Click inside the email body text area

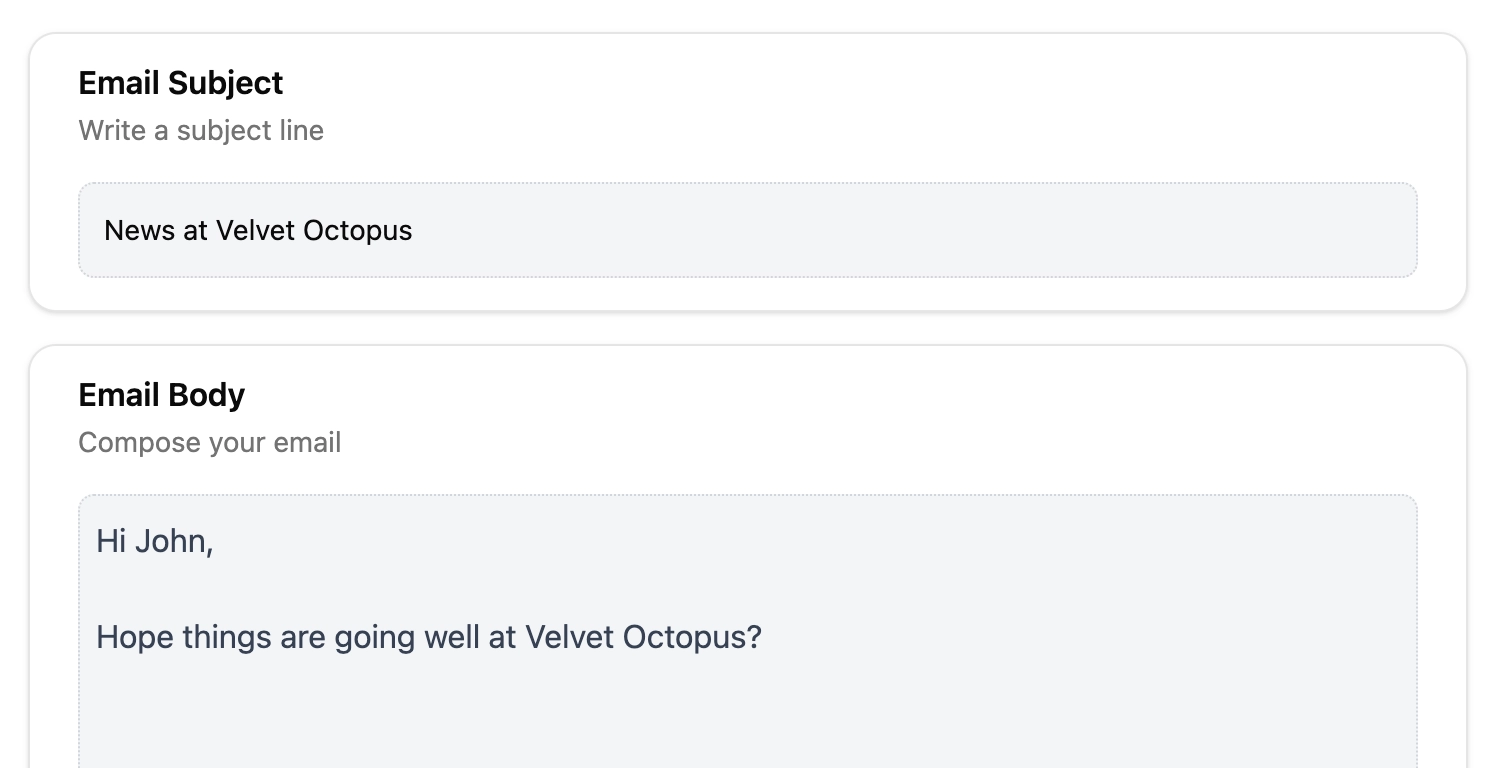tap(748, 632)
